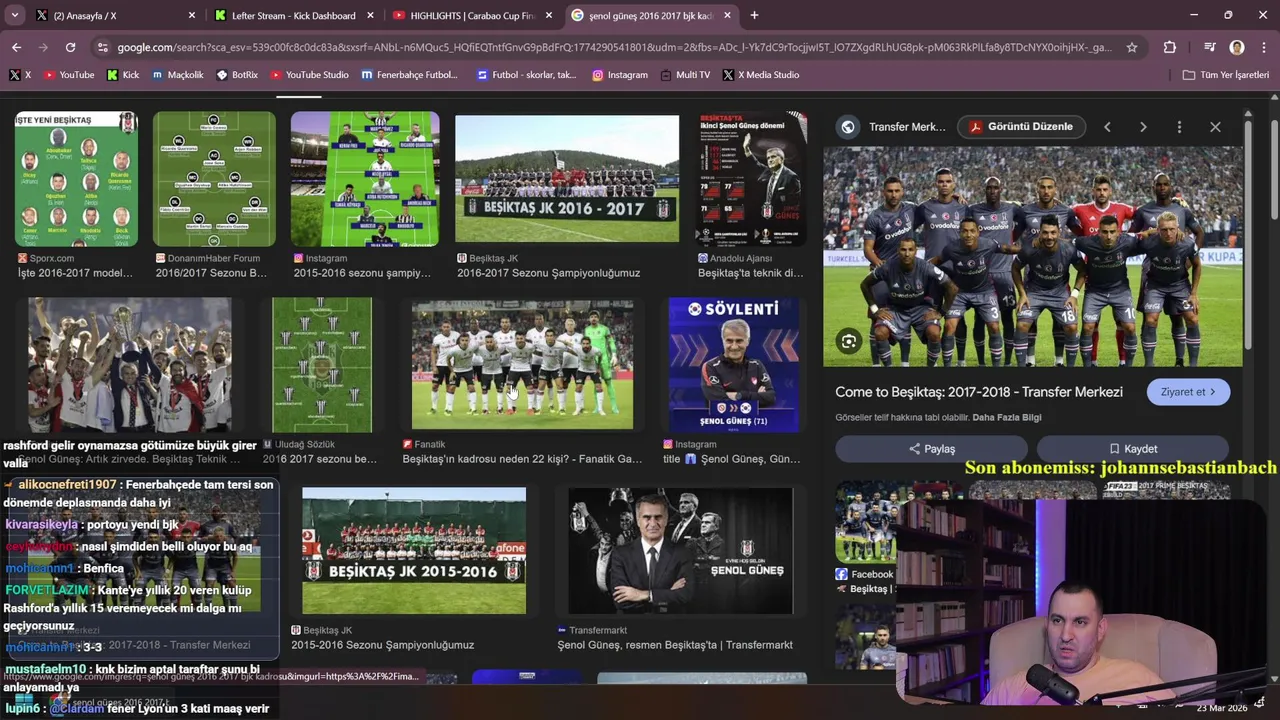Bookmark this page with the star icon
This screenshot has height=720, width=1280.
click(x=1132, y=47)
